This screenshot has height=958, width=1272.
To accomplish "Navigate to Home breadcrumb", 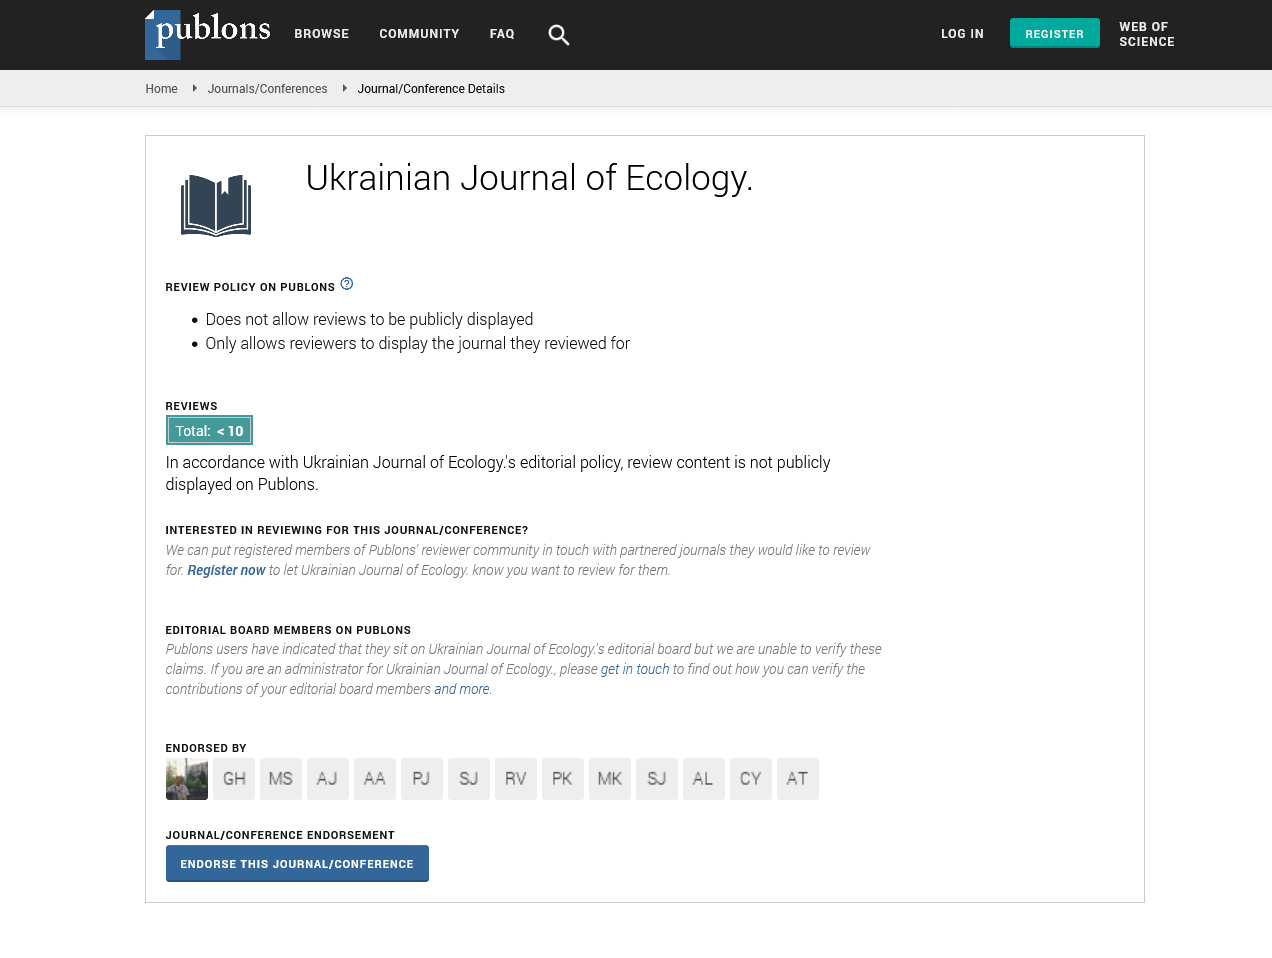I will point(161,89).
